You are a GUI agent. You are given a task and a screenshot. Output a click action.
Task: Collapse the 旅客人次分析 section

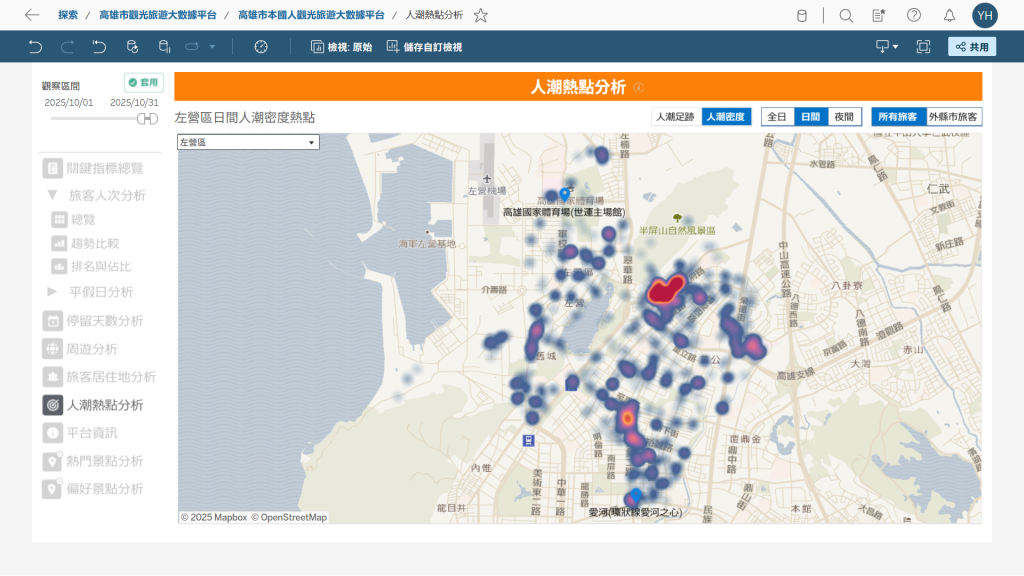tap(52, 195)
